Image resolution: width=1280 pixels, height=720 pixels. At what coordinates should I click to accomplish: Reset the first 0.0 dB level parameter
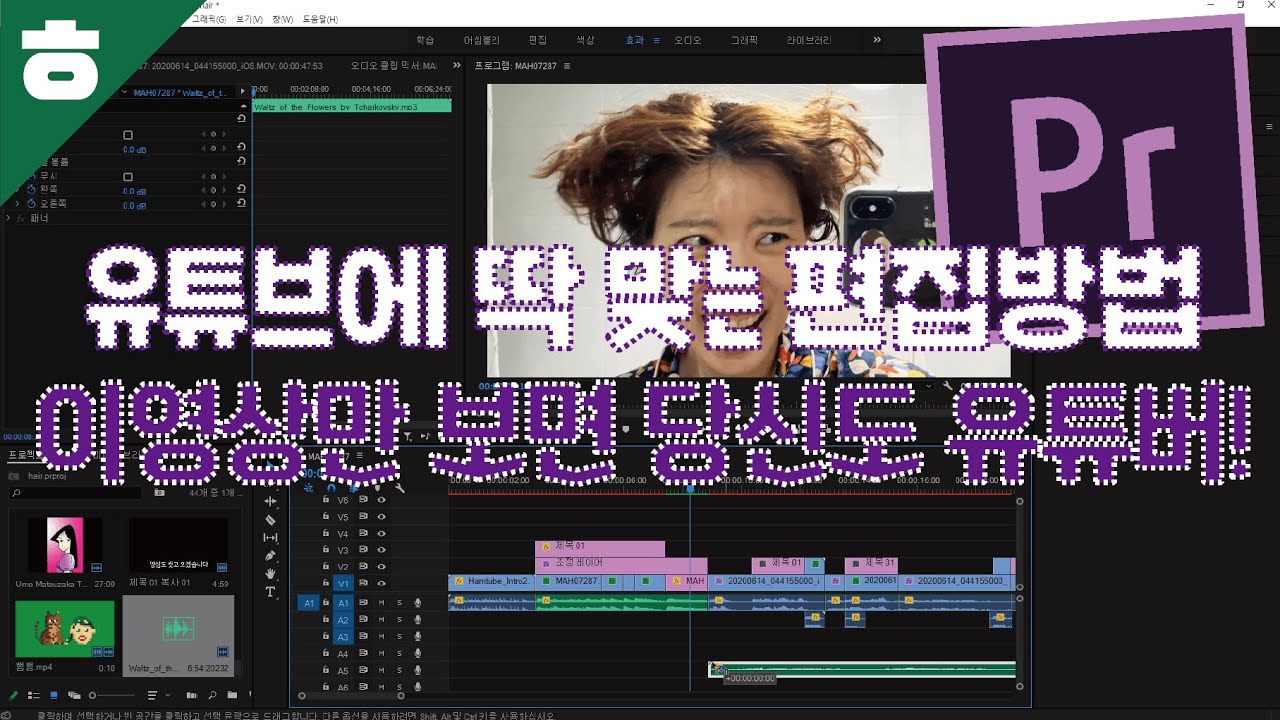point(241,147)
